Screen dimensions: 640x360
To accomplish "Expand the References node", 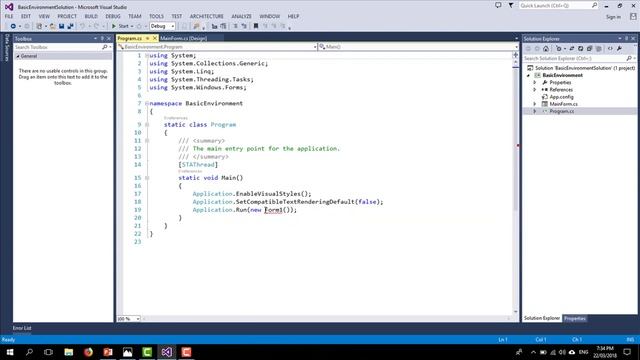I will [535, 90].
